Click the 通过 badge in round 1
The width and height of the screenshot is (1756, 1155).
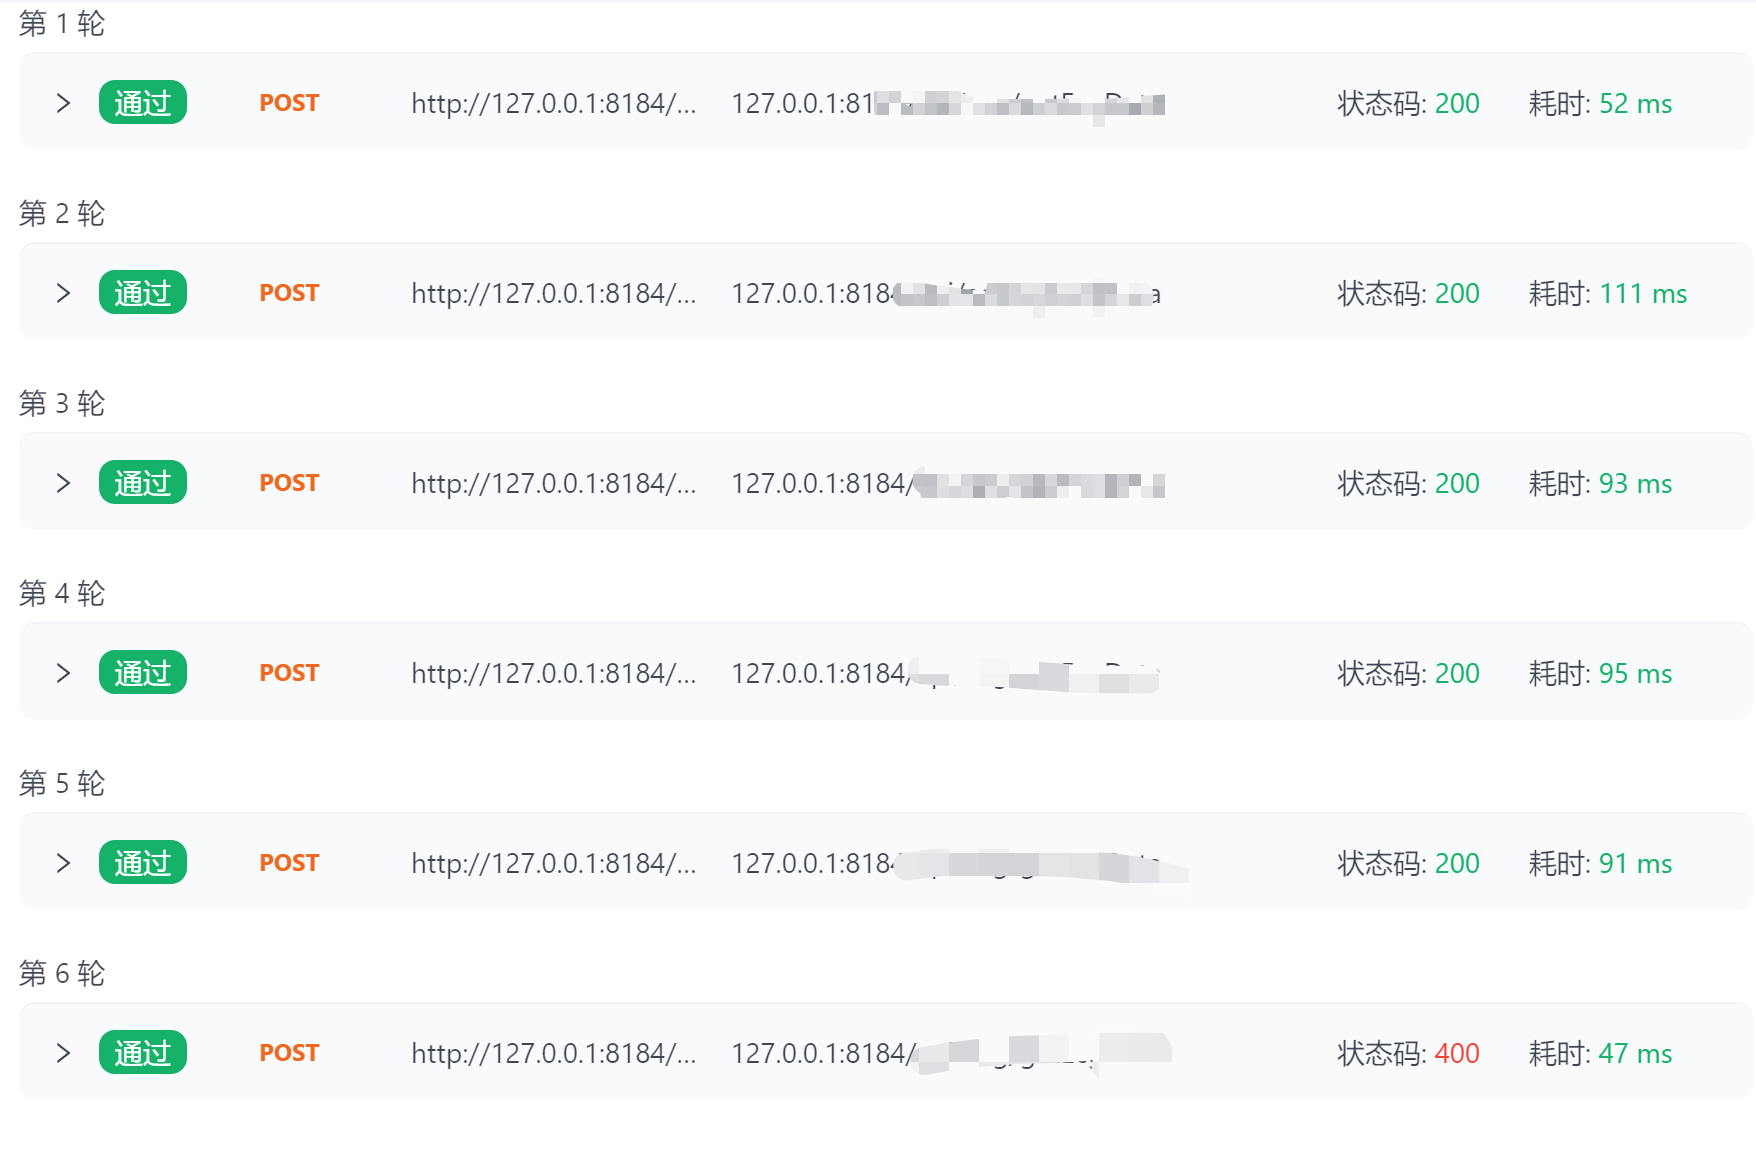point(143,102)
